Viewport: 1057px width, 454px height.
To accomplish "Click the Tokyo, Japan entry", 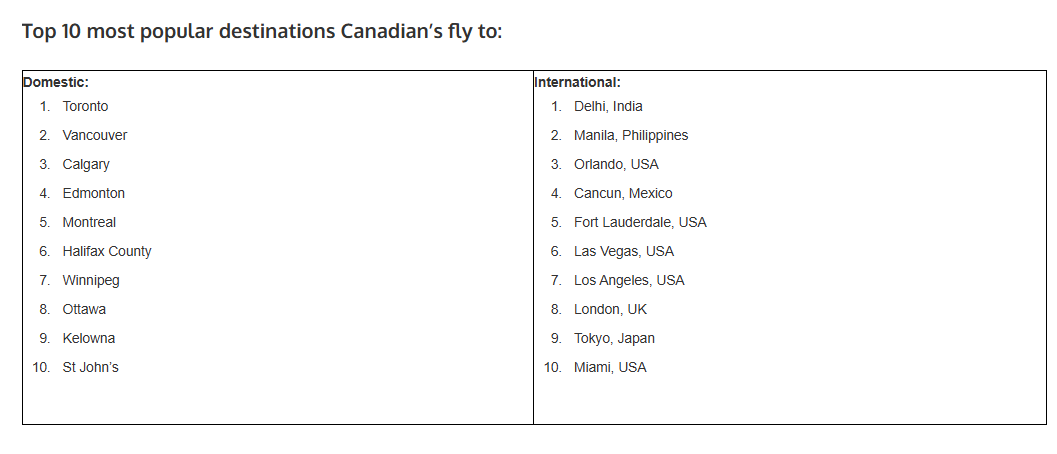I will point(614,338).
